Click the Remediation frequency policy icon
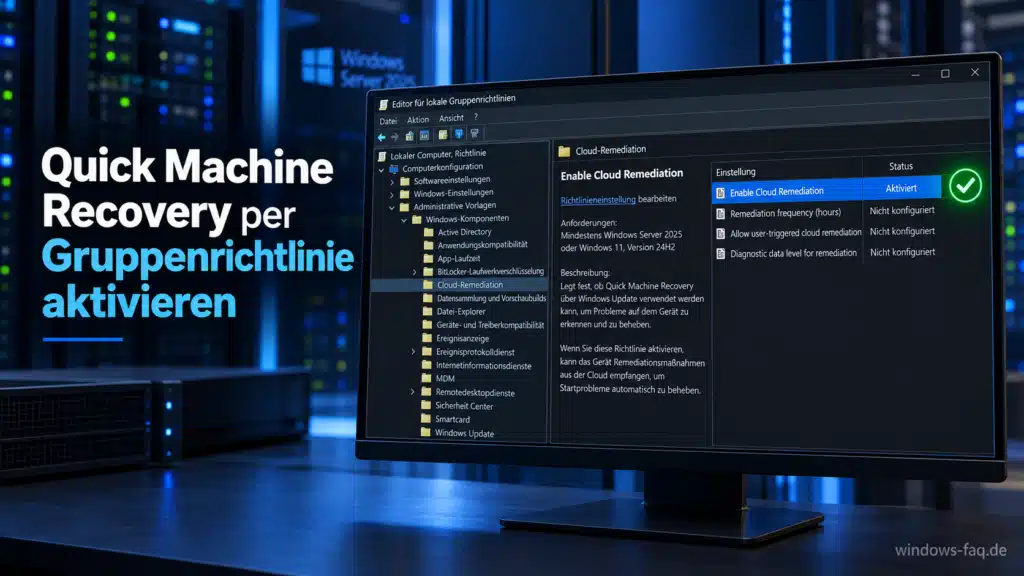 coord(720,214)
